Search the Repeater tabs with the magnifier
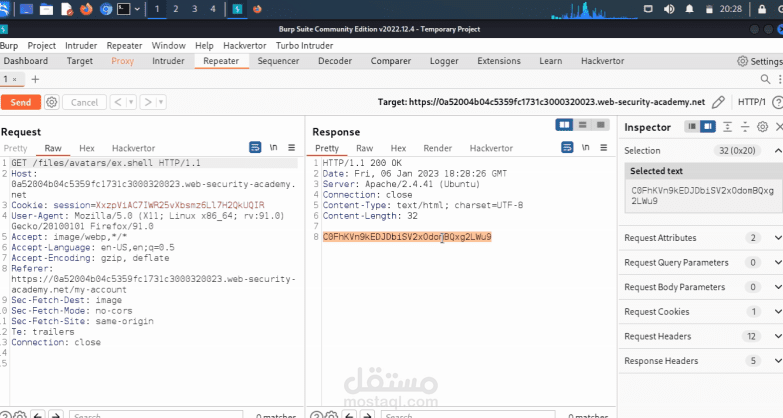Image resolution: width=783 pixels, height=418 pixels. click(765, 79)
